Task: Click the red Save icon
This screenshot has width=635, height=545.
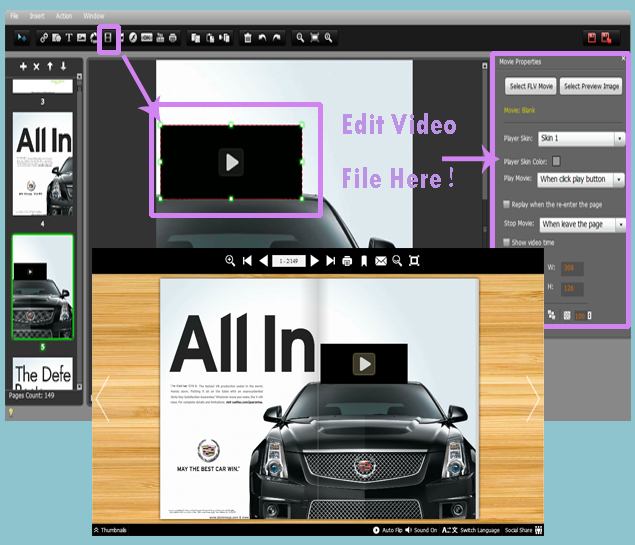Action: coord(592,38)
